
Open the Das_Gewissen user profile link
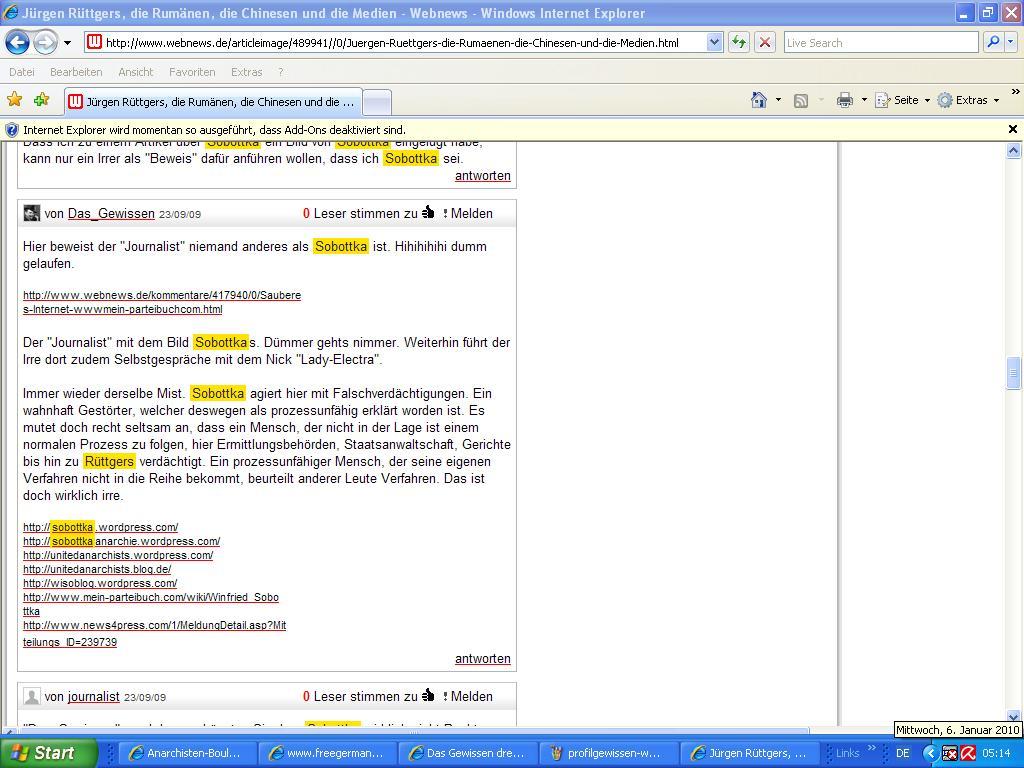pyautogui.click(x=111, y=214)
